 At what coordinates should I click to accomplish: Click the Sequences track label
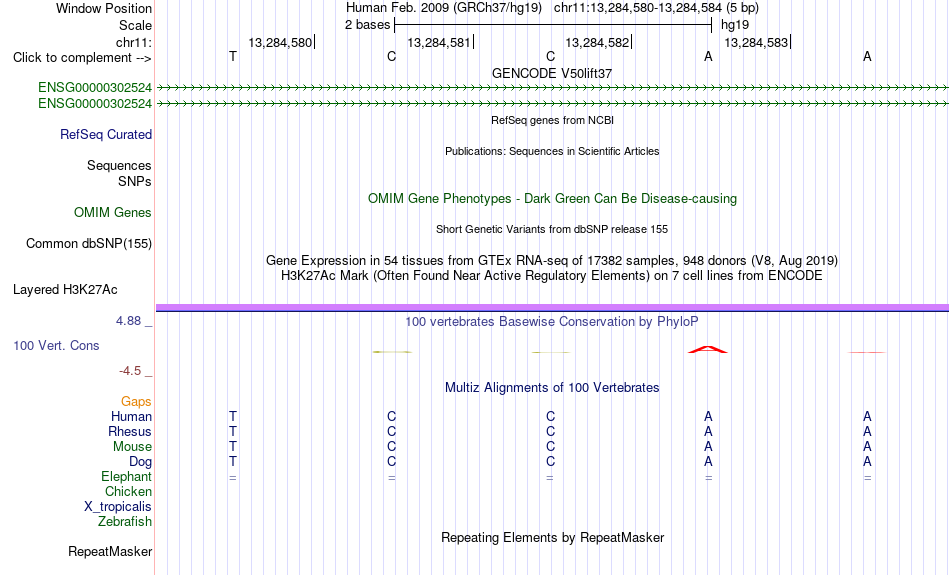click(119, 165)
